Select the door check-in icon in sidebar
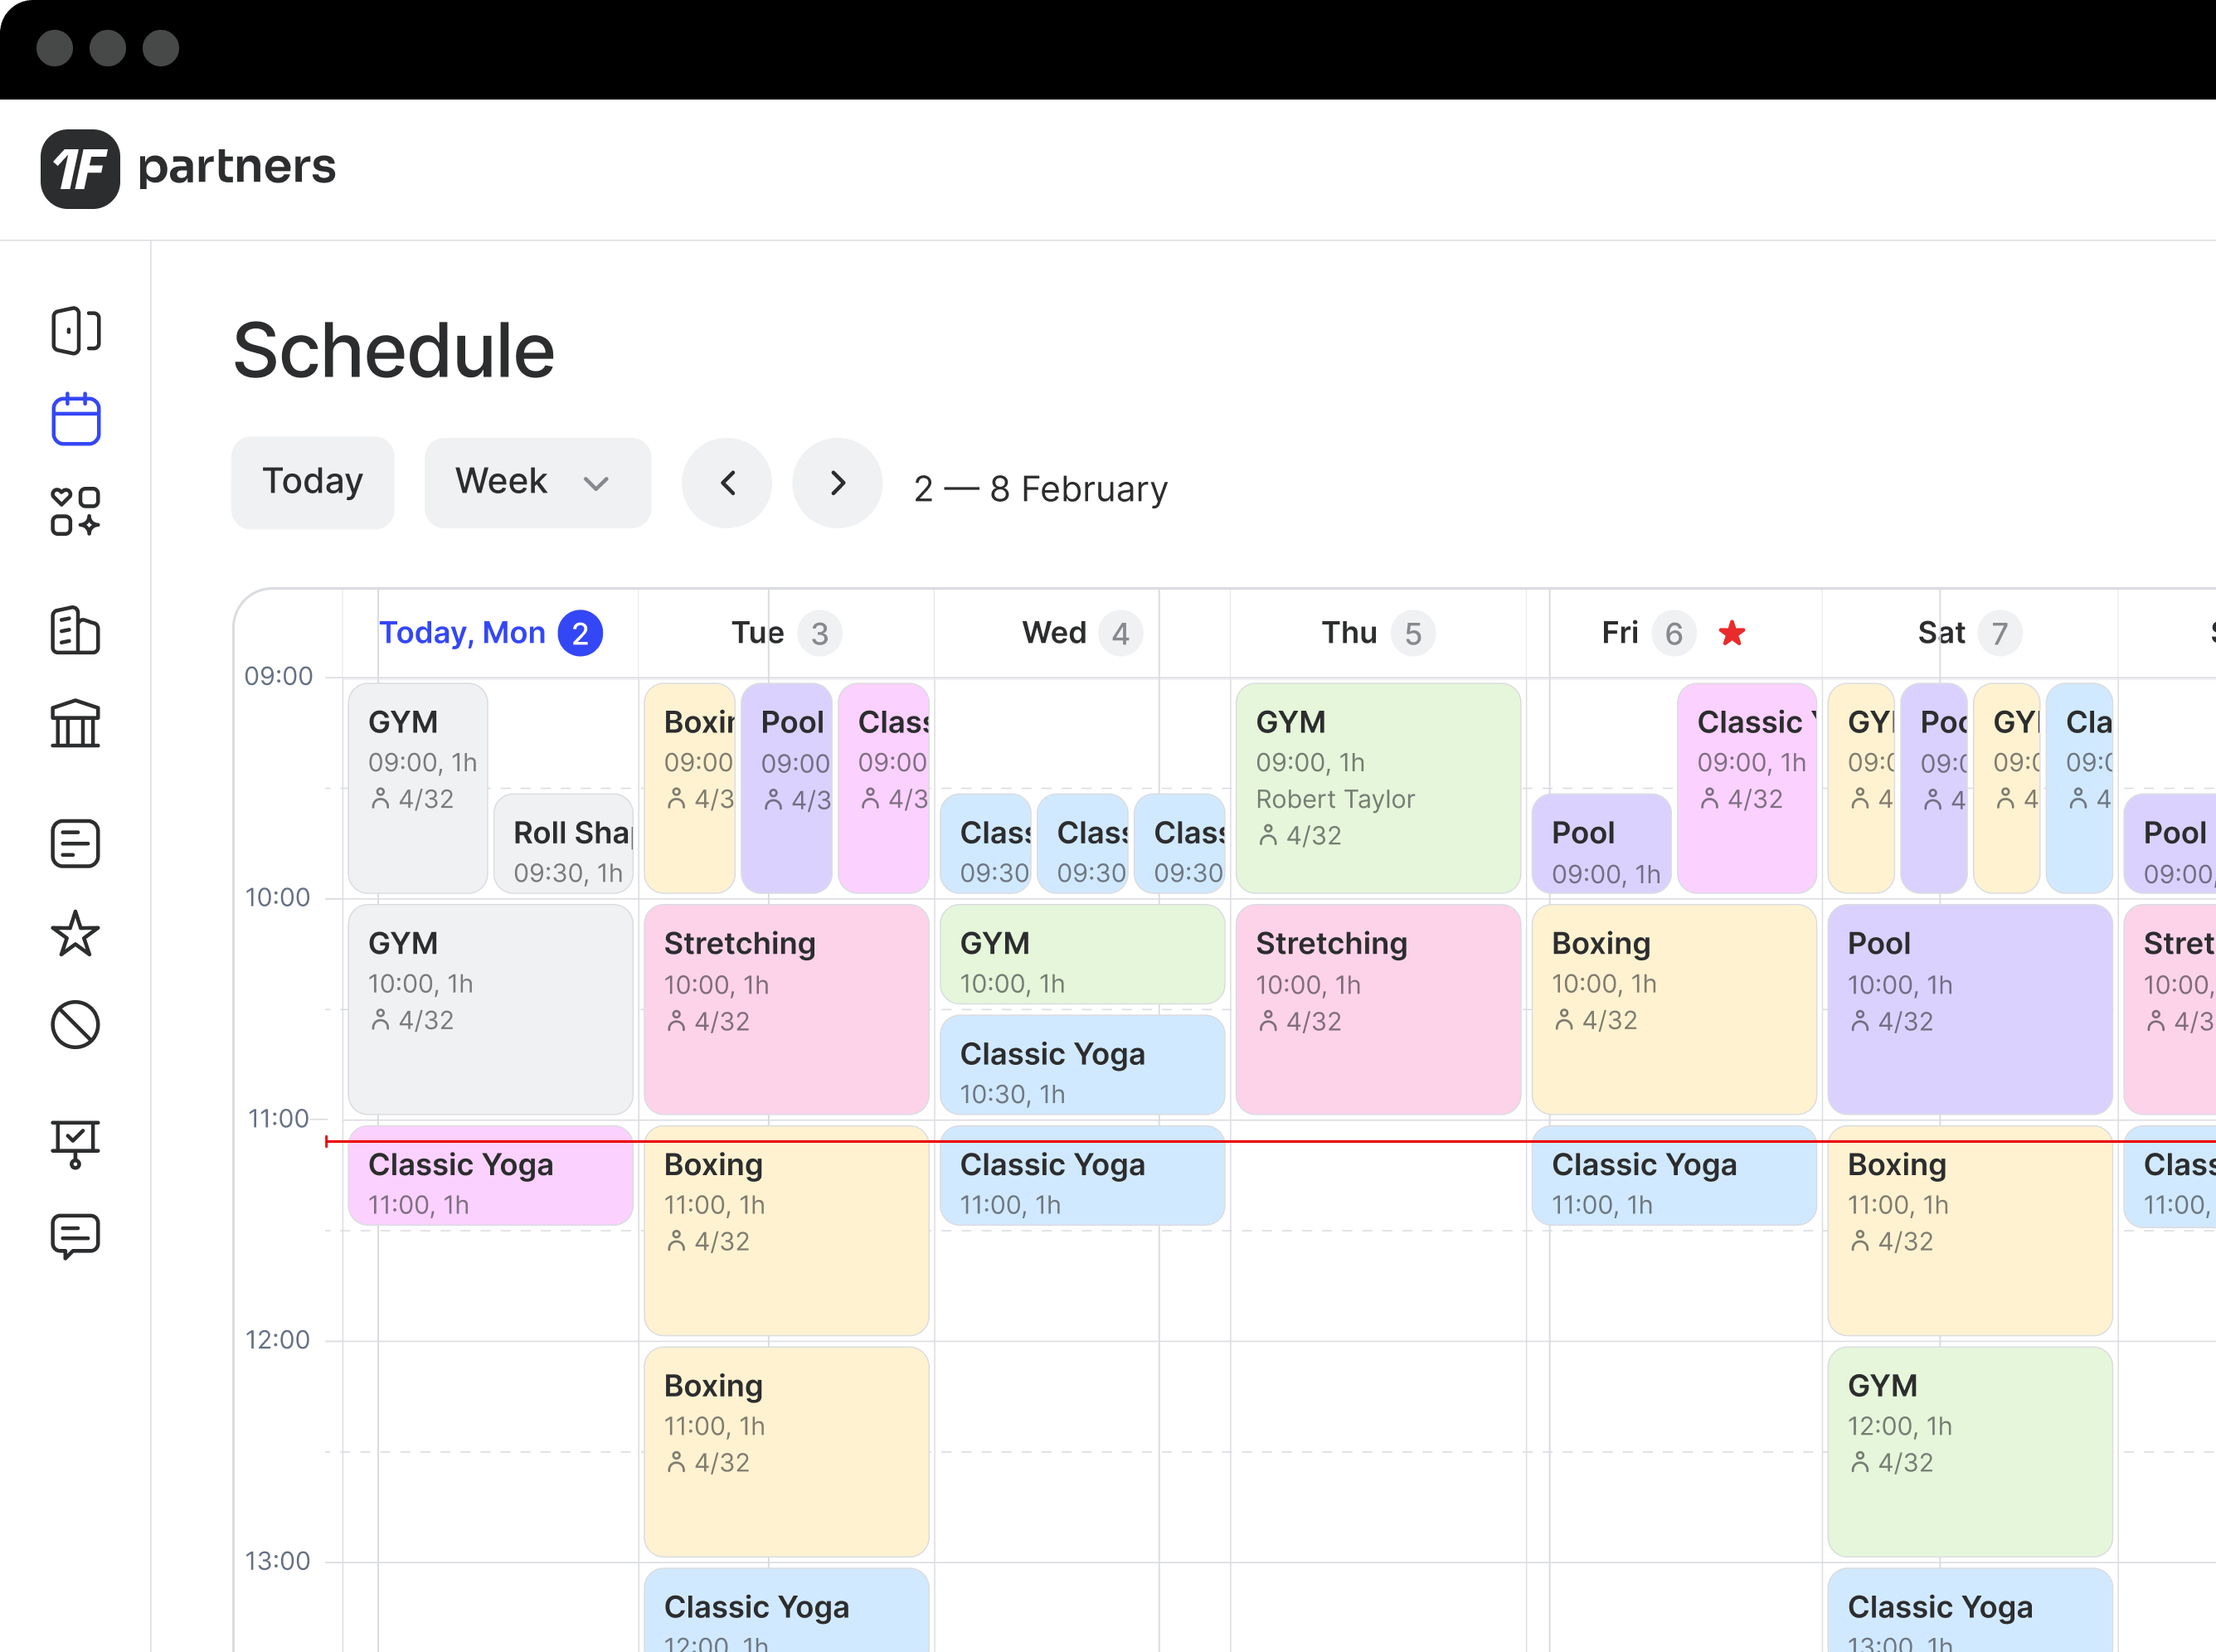 coord(75,331)
